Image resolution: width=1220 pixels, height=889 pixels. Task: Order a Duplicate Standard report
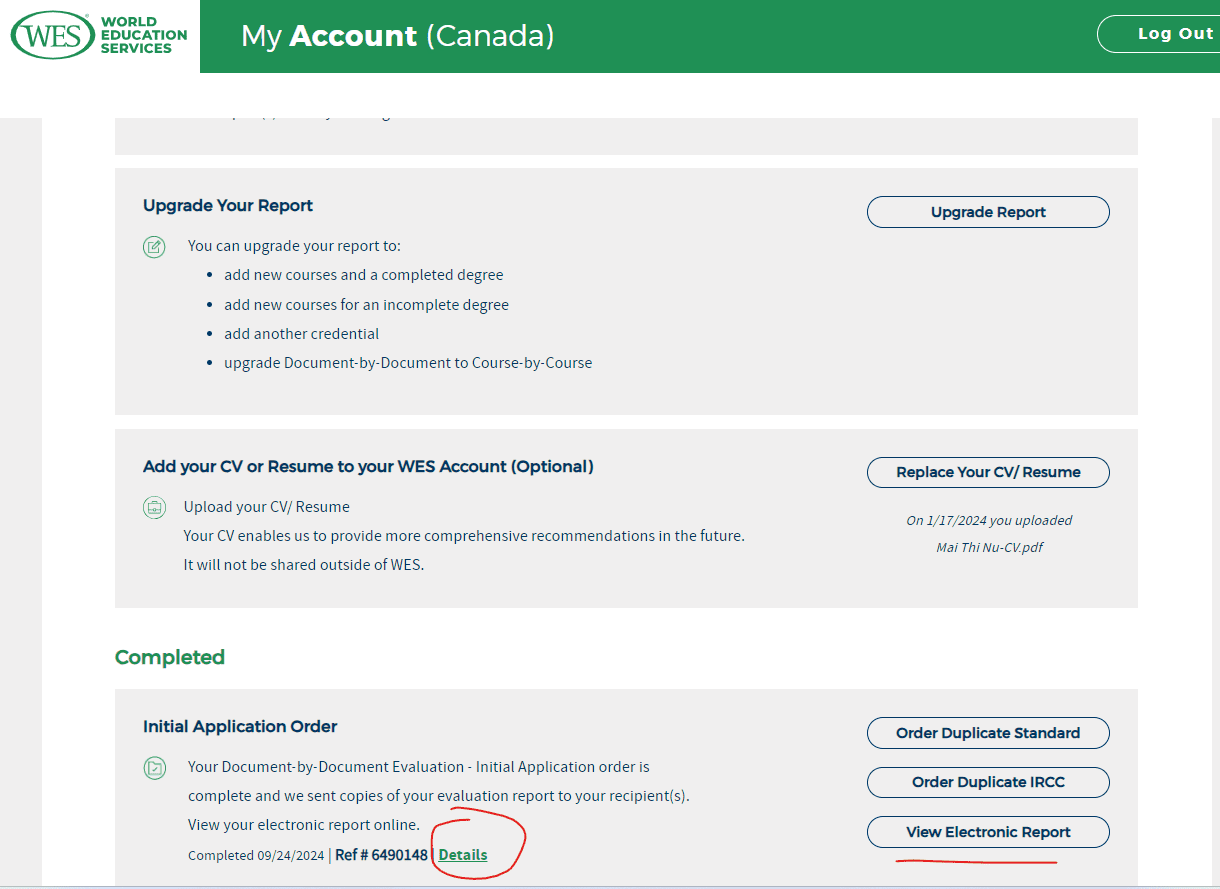(x=988, y=733)
